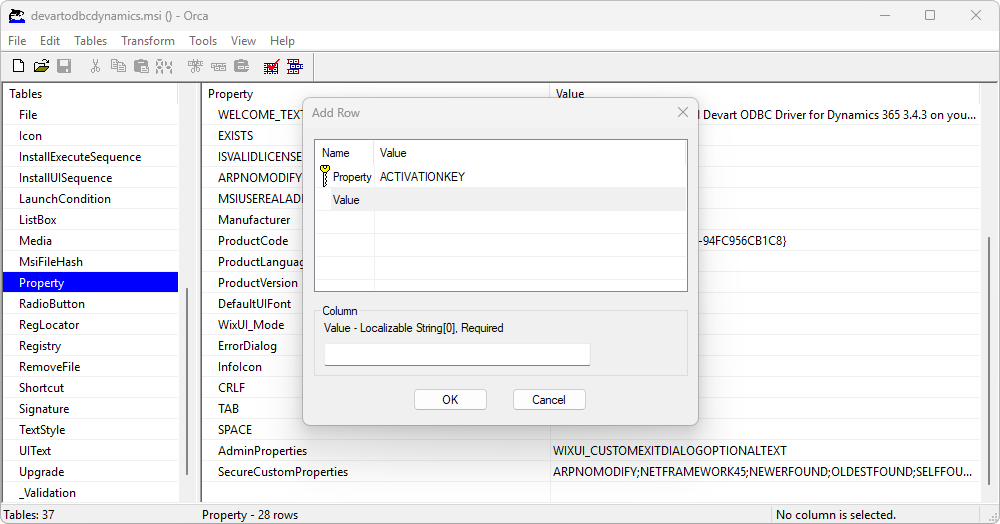Select the ProductCode property row

[254, 241]
